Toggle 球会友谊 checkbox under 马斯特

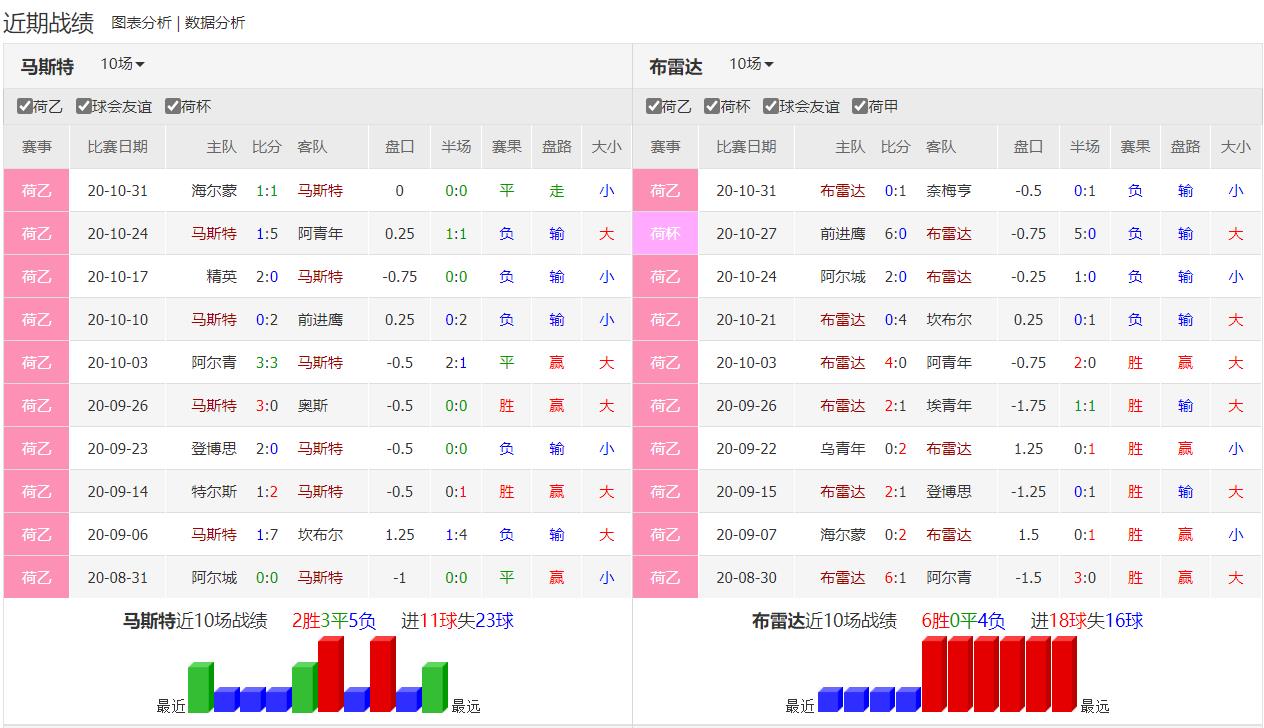[84, 106]
